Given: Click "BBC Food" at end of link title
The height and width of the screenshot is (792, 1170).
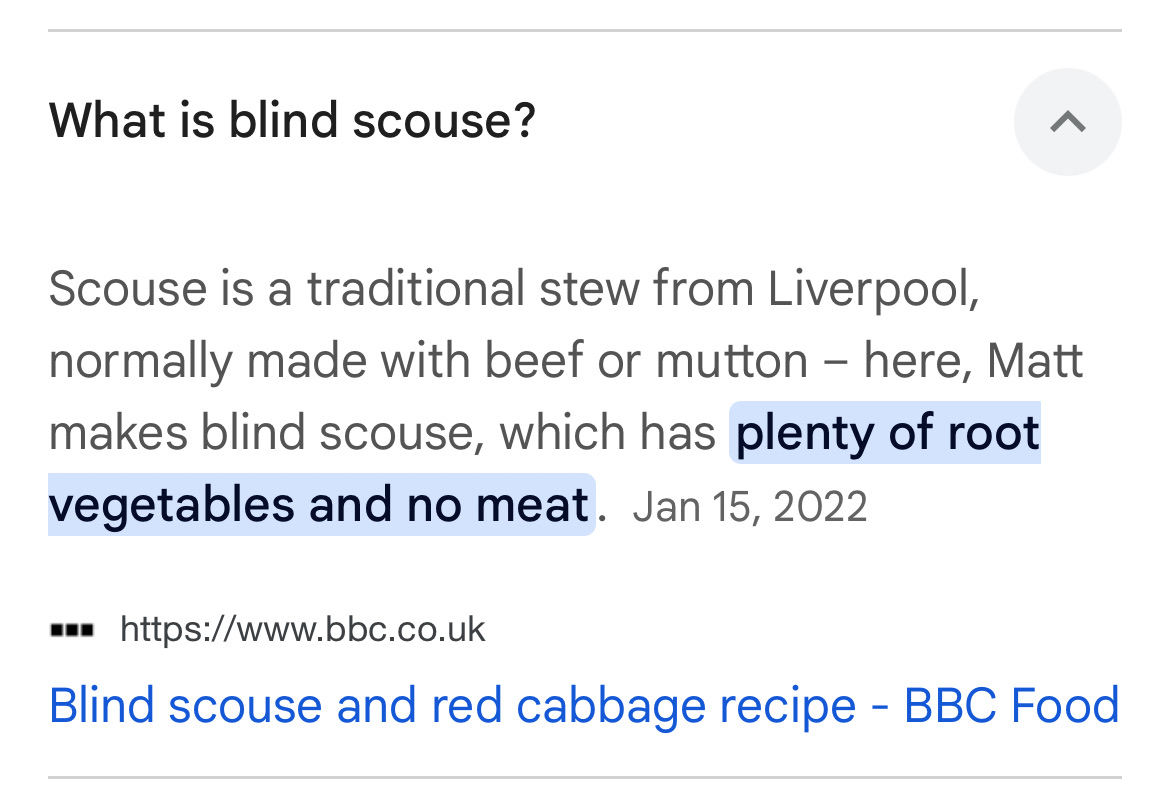Looking at the screenshot, I should (x=1011, y=706).
